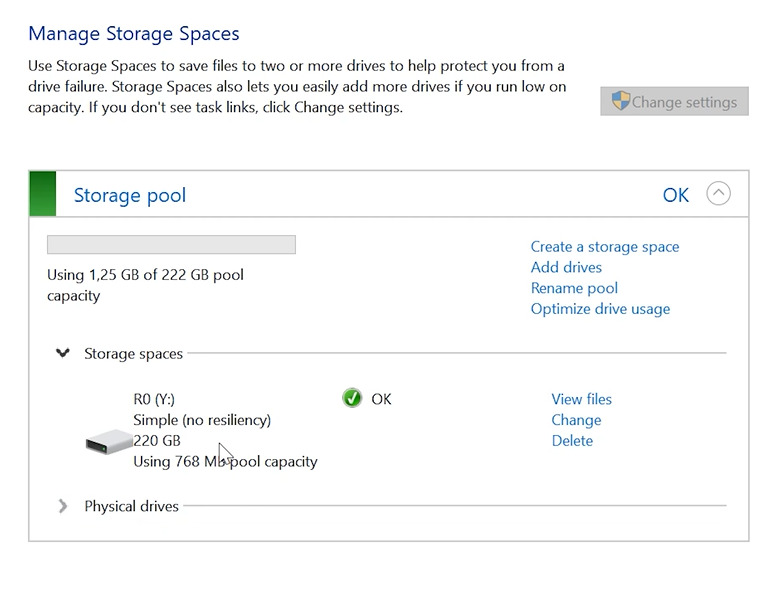This screenshot has width=776, height=604.
Task: Click the Storage spaces section label
Action: (133, 353)
